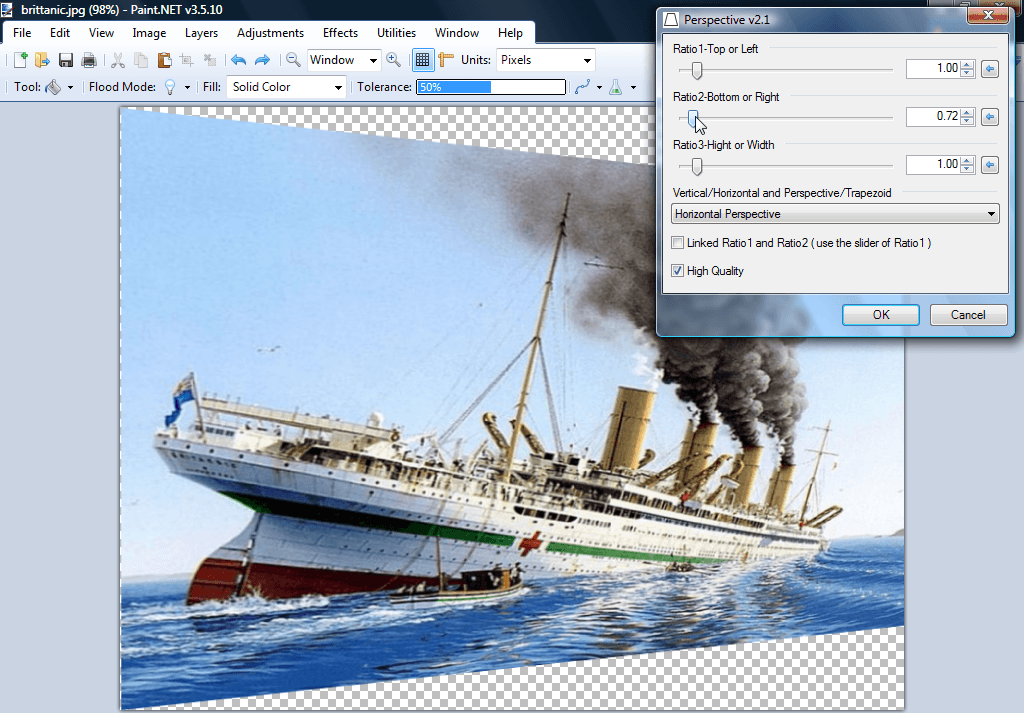Click the Paste clipboard icon
1024x713 pixels.
pyautogui.click(x=165, y=60)
